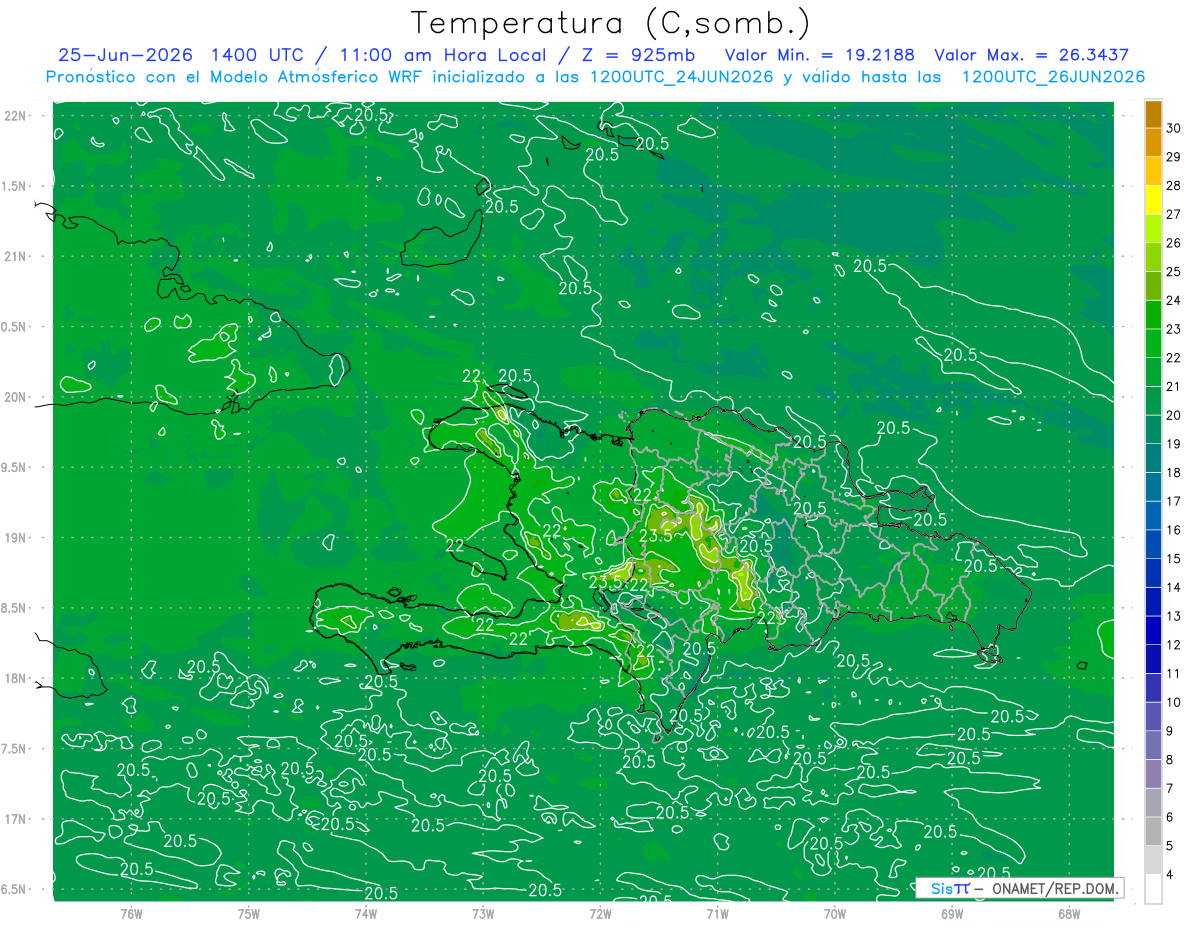The image size is (1200, 927).
Task: Click the "75W" longitude label
Action: pos(248,914)
